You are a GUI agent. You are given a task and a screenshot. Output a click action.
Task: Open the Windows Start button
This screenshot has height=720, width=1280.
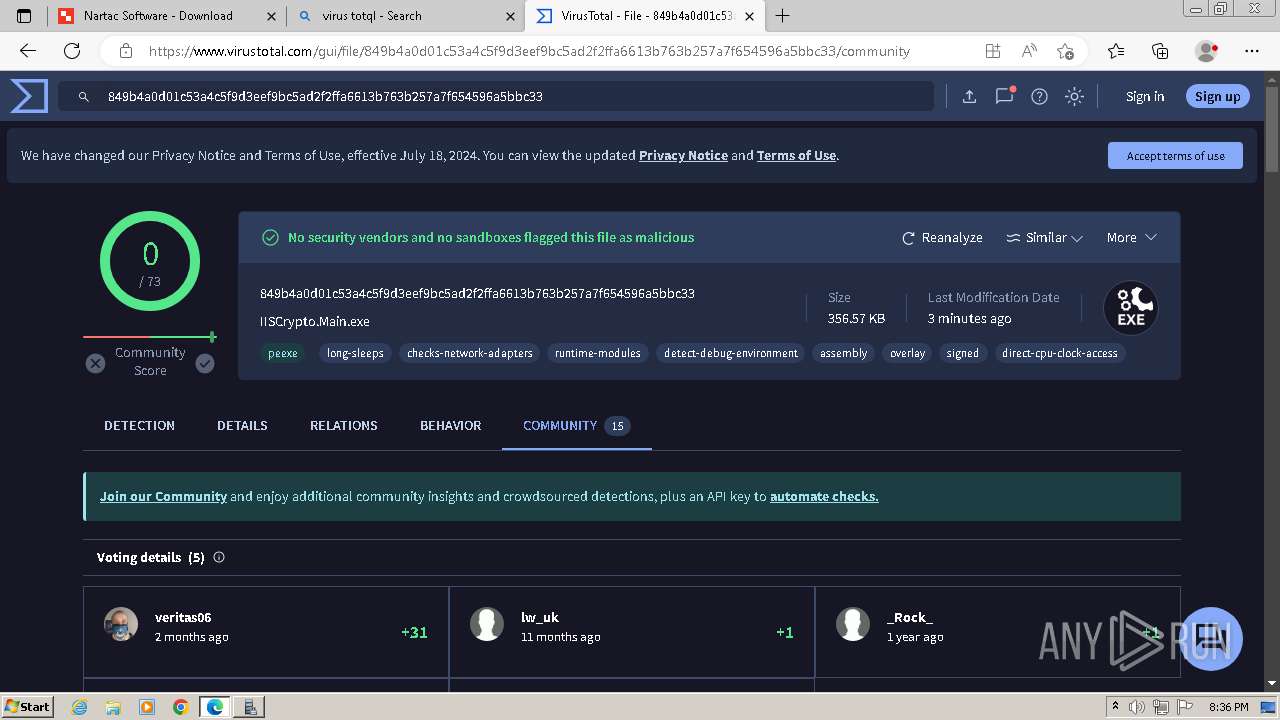[27, 707]
